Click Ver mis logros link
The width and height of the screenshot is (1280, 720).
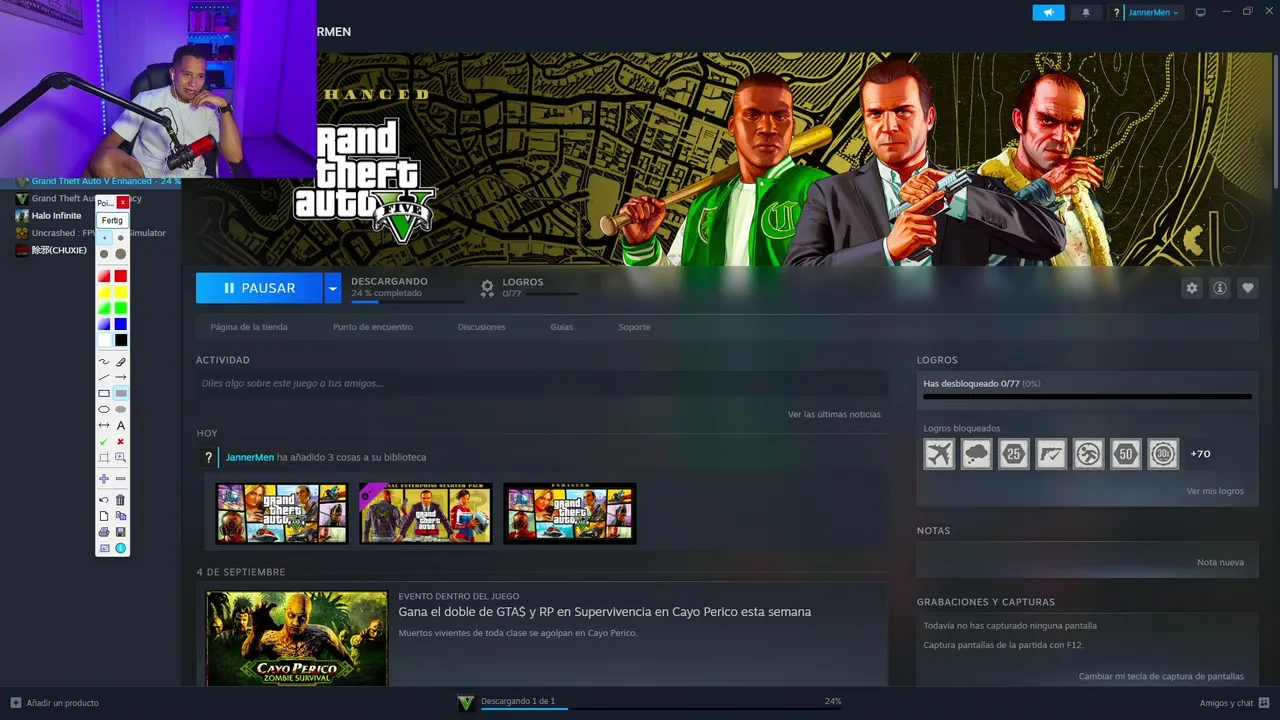click(x=1215, y=491)
